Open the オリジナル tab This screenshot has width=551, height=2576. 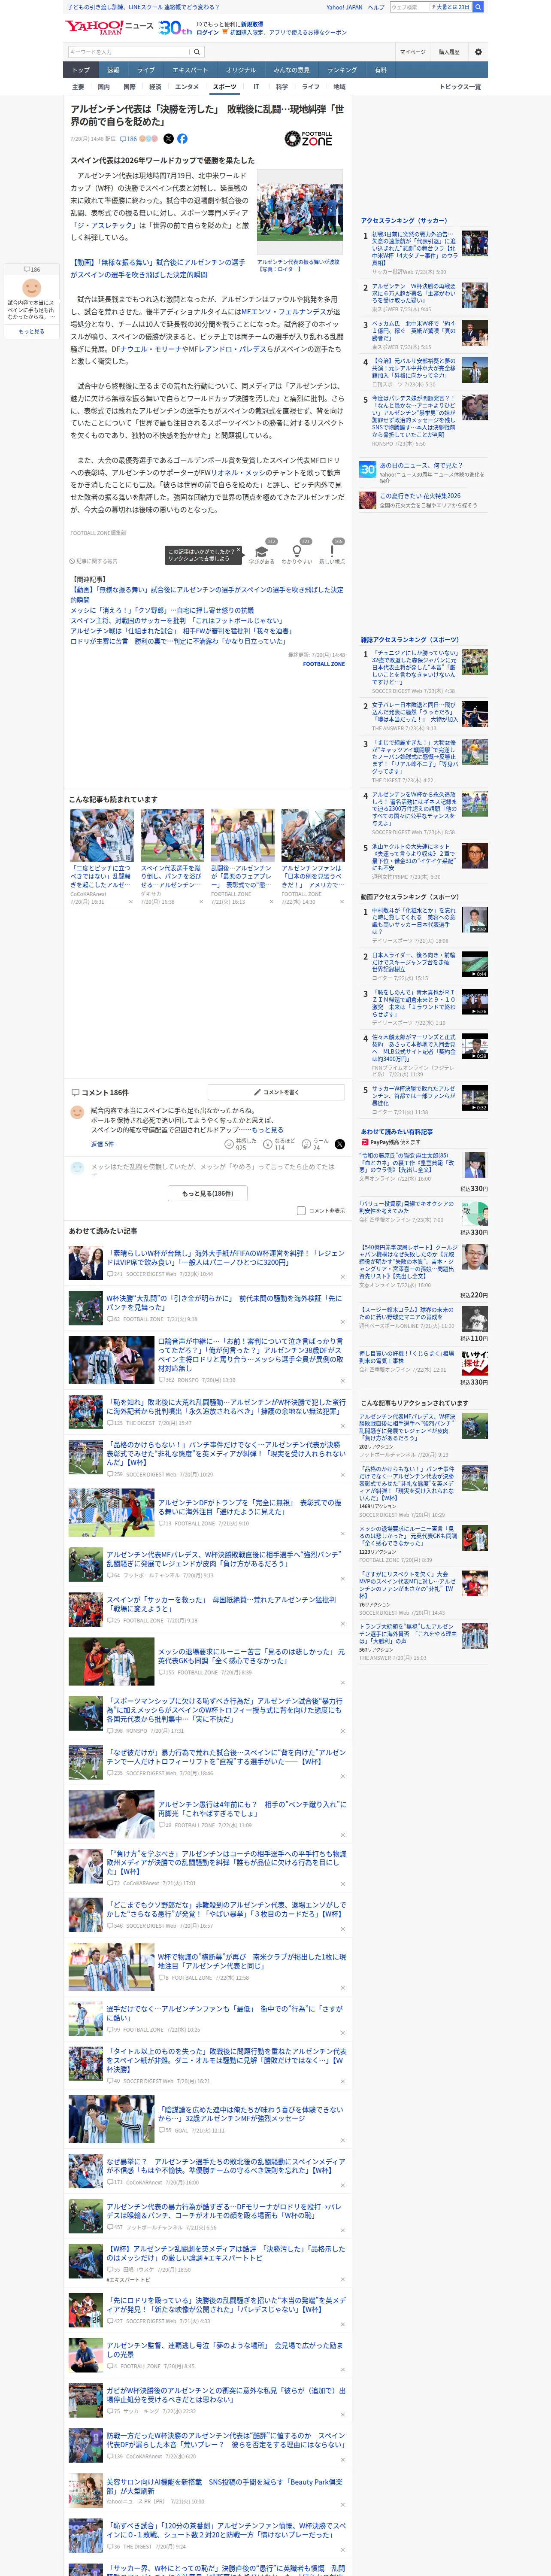pos(241,70)
